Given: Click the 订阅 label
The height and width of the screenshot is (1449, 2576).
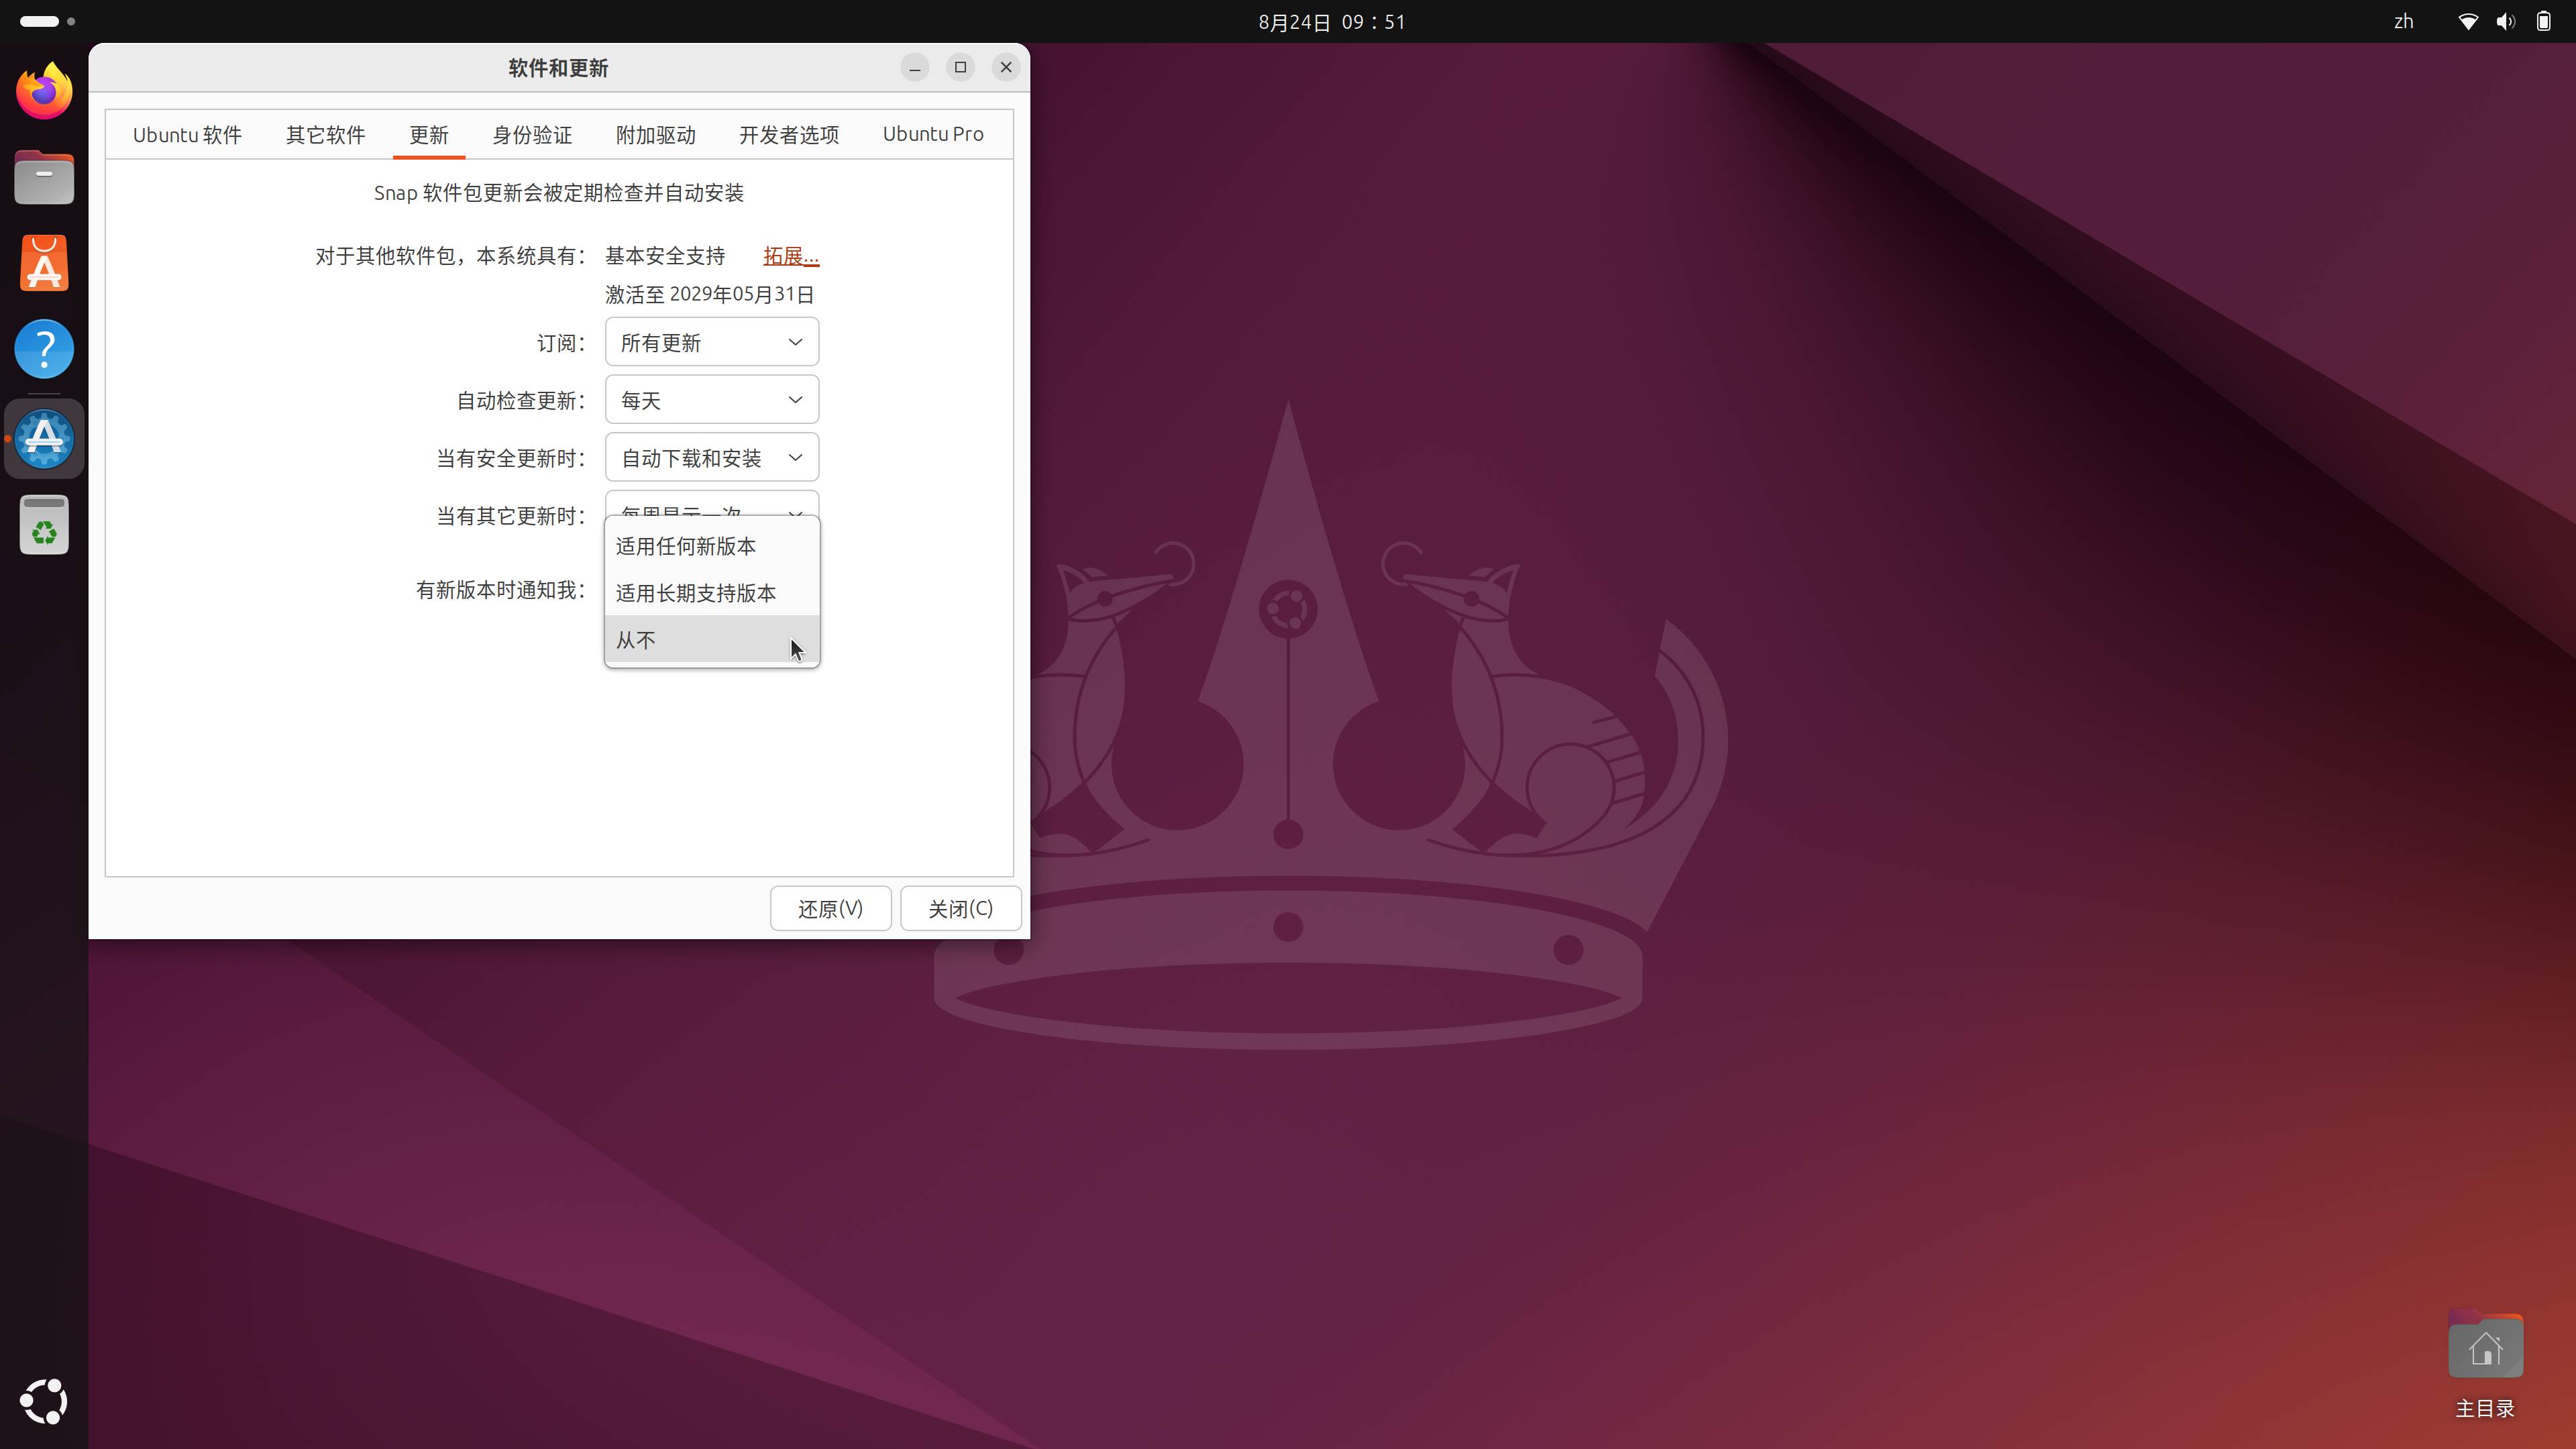Looking at the screenshot, I should coord(561,343).
